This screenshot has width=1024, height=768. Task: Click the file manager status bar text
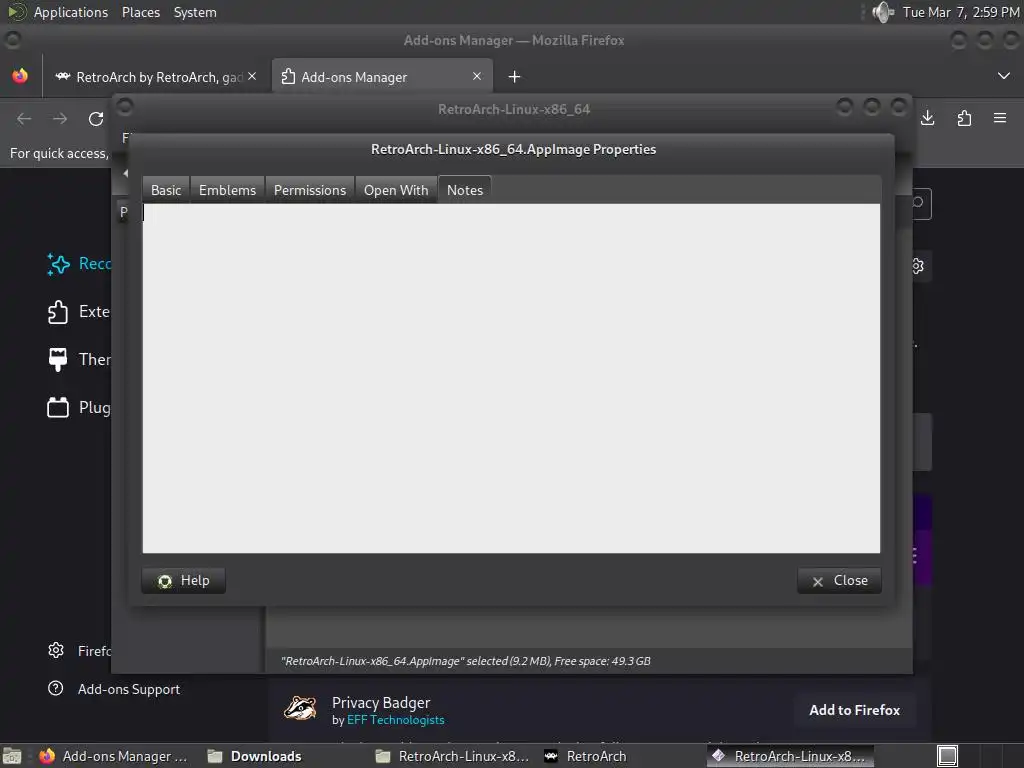[466, 661]
